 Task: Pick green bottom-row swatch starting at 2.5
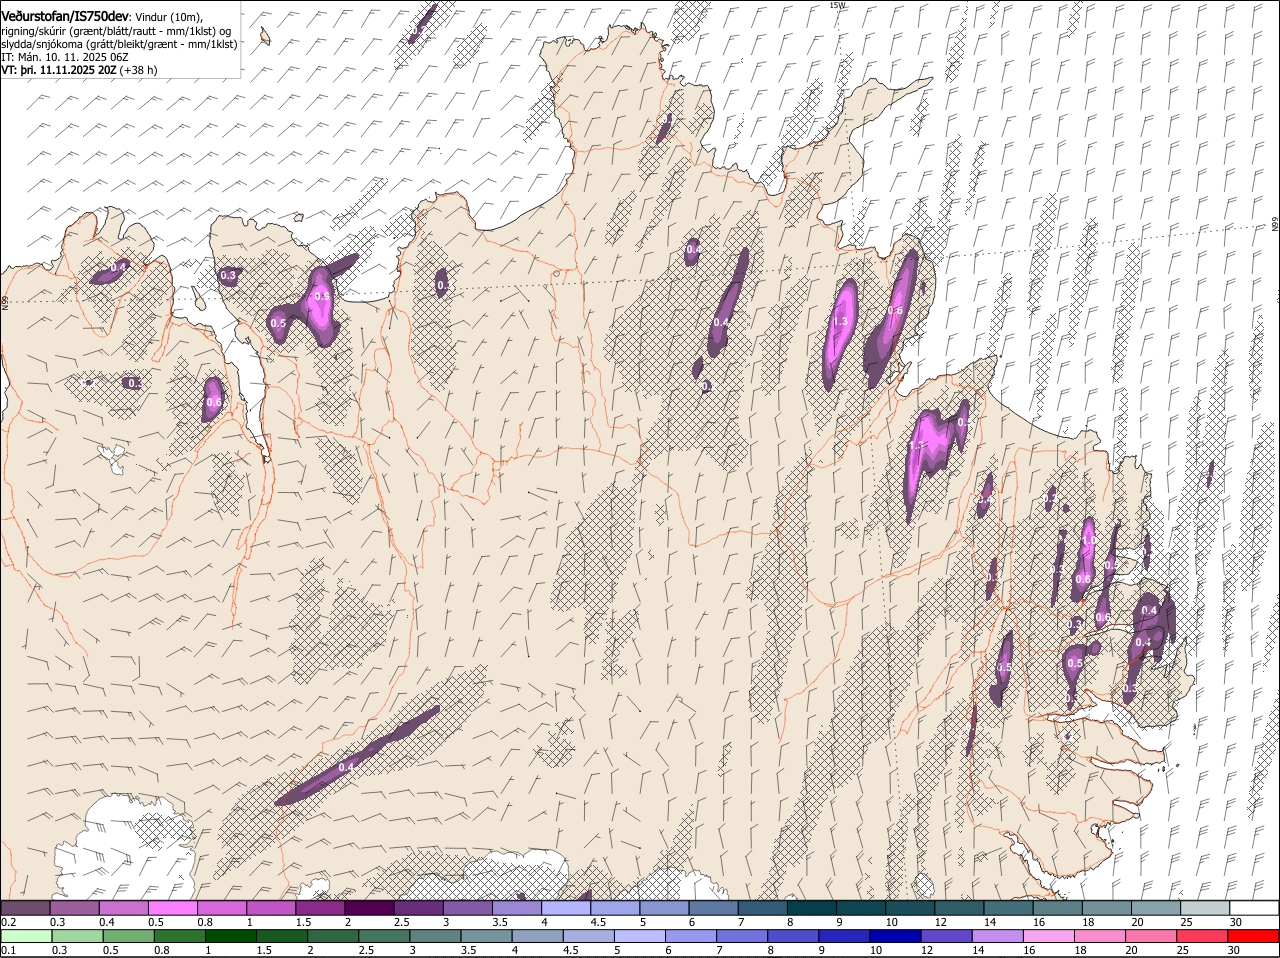tap(383, 937)
